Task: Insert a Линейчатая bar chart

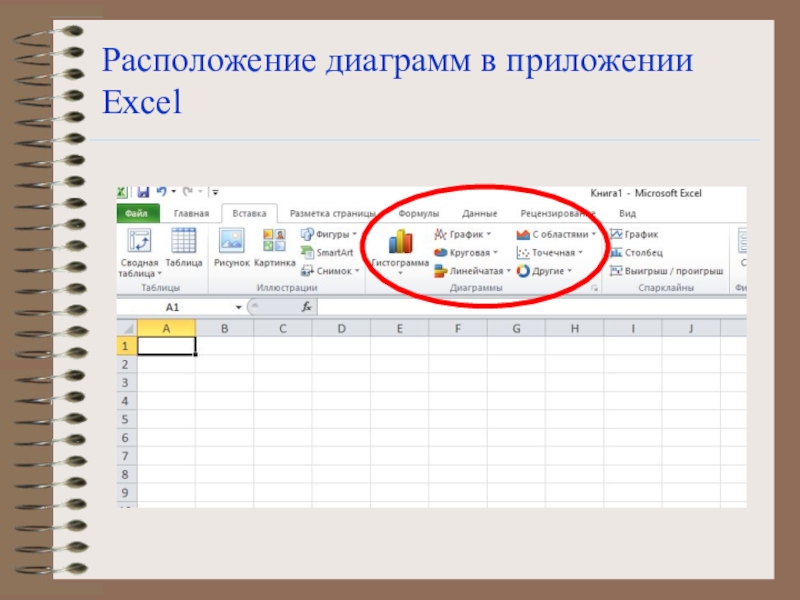Action: pos(472,271)
